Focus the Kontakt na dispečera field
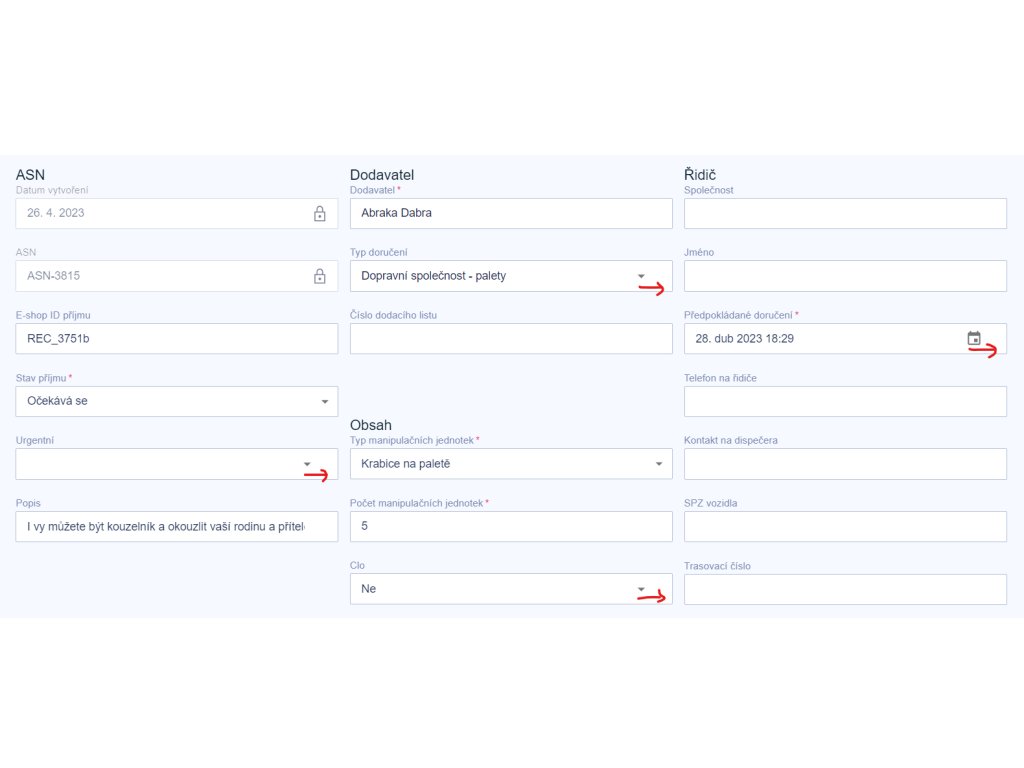The width and height of the screenshot is (1024, 768). tap(846, 464)
